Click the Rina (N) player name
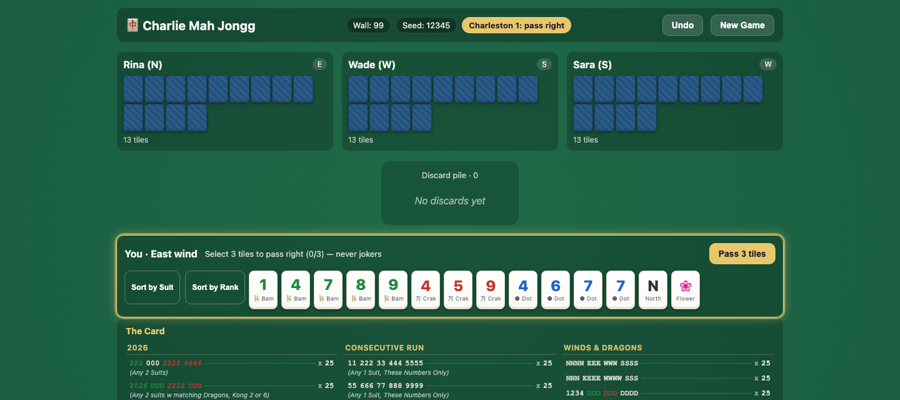The width and height of the screenshot is (900, 400). [143, 65]
